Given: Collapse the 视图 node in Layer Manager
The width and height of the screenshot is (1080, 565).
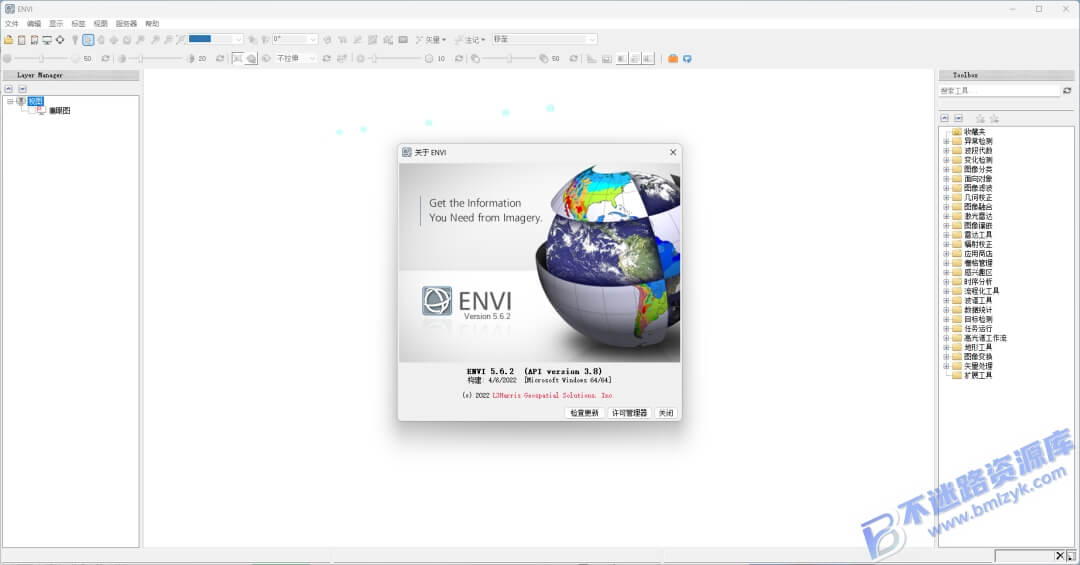Looking at the screenshot, I should [x=10, y=101].
